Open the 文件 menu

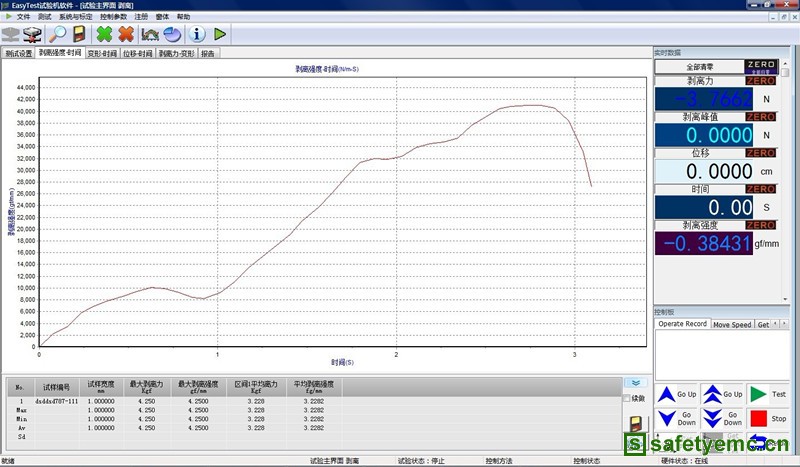tap(23, 17)
